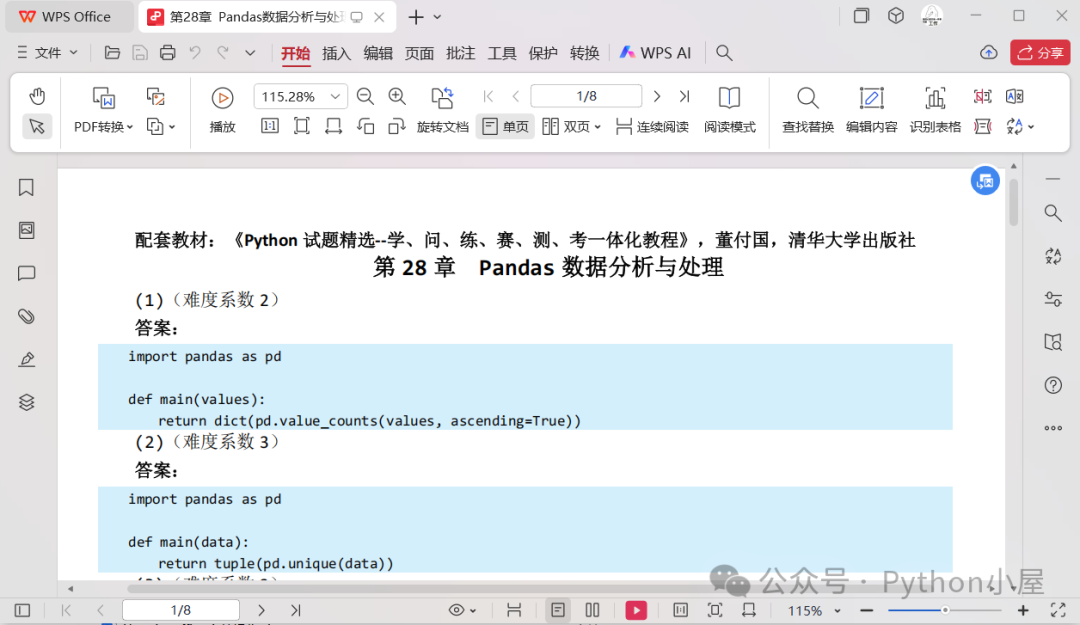Image resolution: width=1080 pixels, height=625 pixels.
Task: Open the layers panel in sidebar
Action: pyautogui.click(x=26, y=402)
